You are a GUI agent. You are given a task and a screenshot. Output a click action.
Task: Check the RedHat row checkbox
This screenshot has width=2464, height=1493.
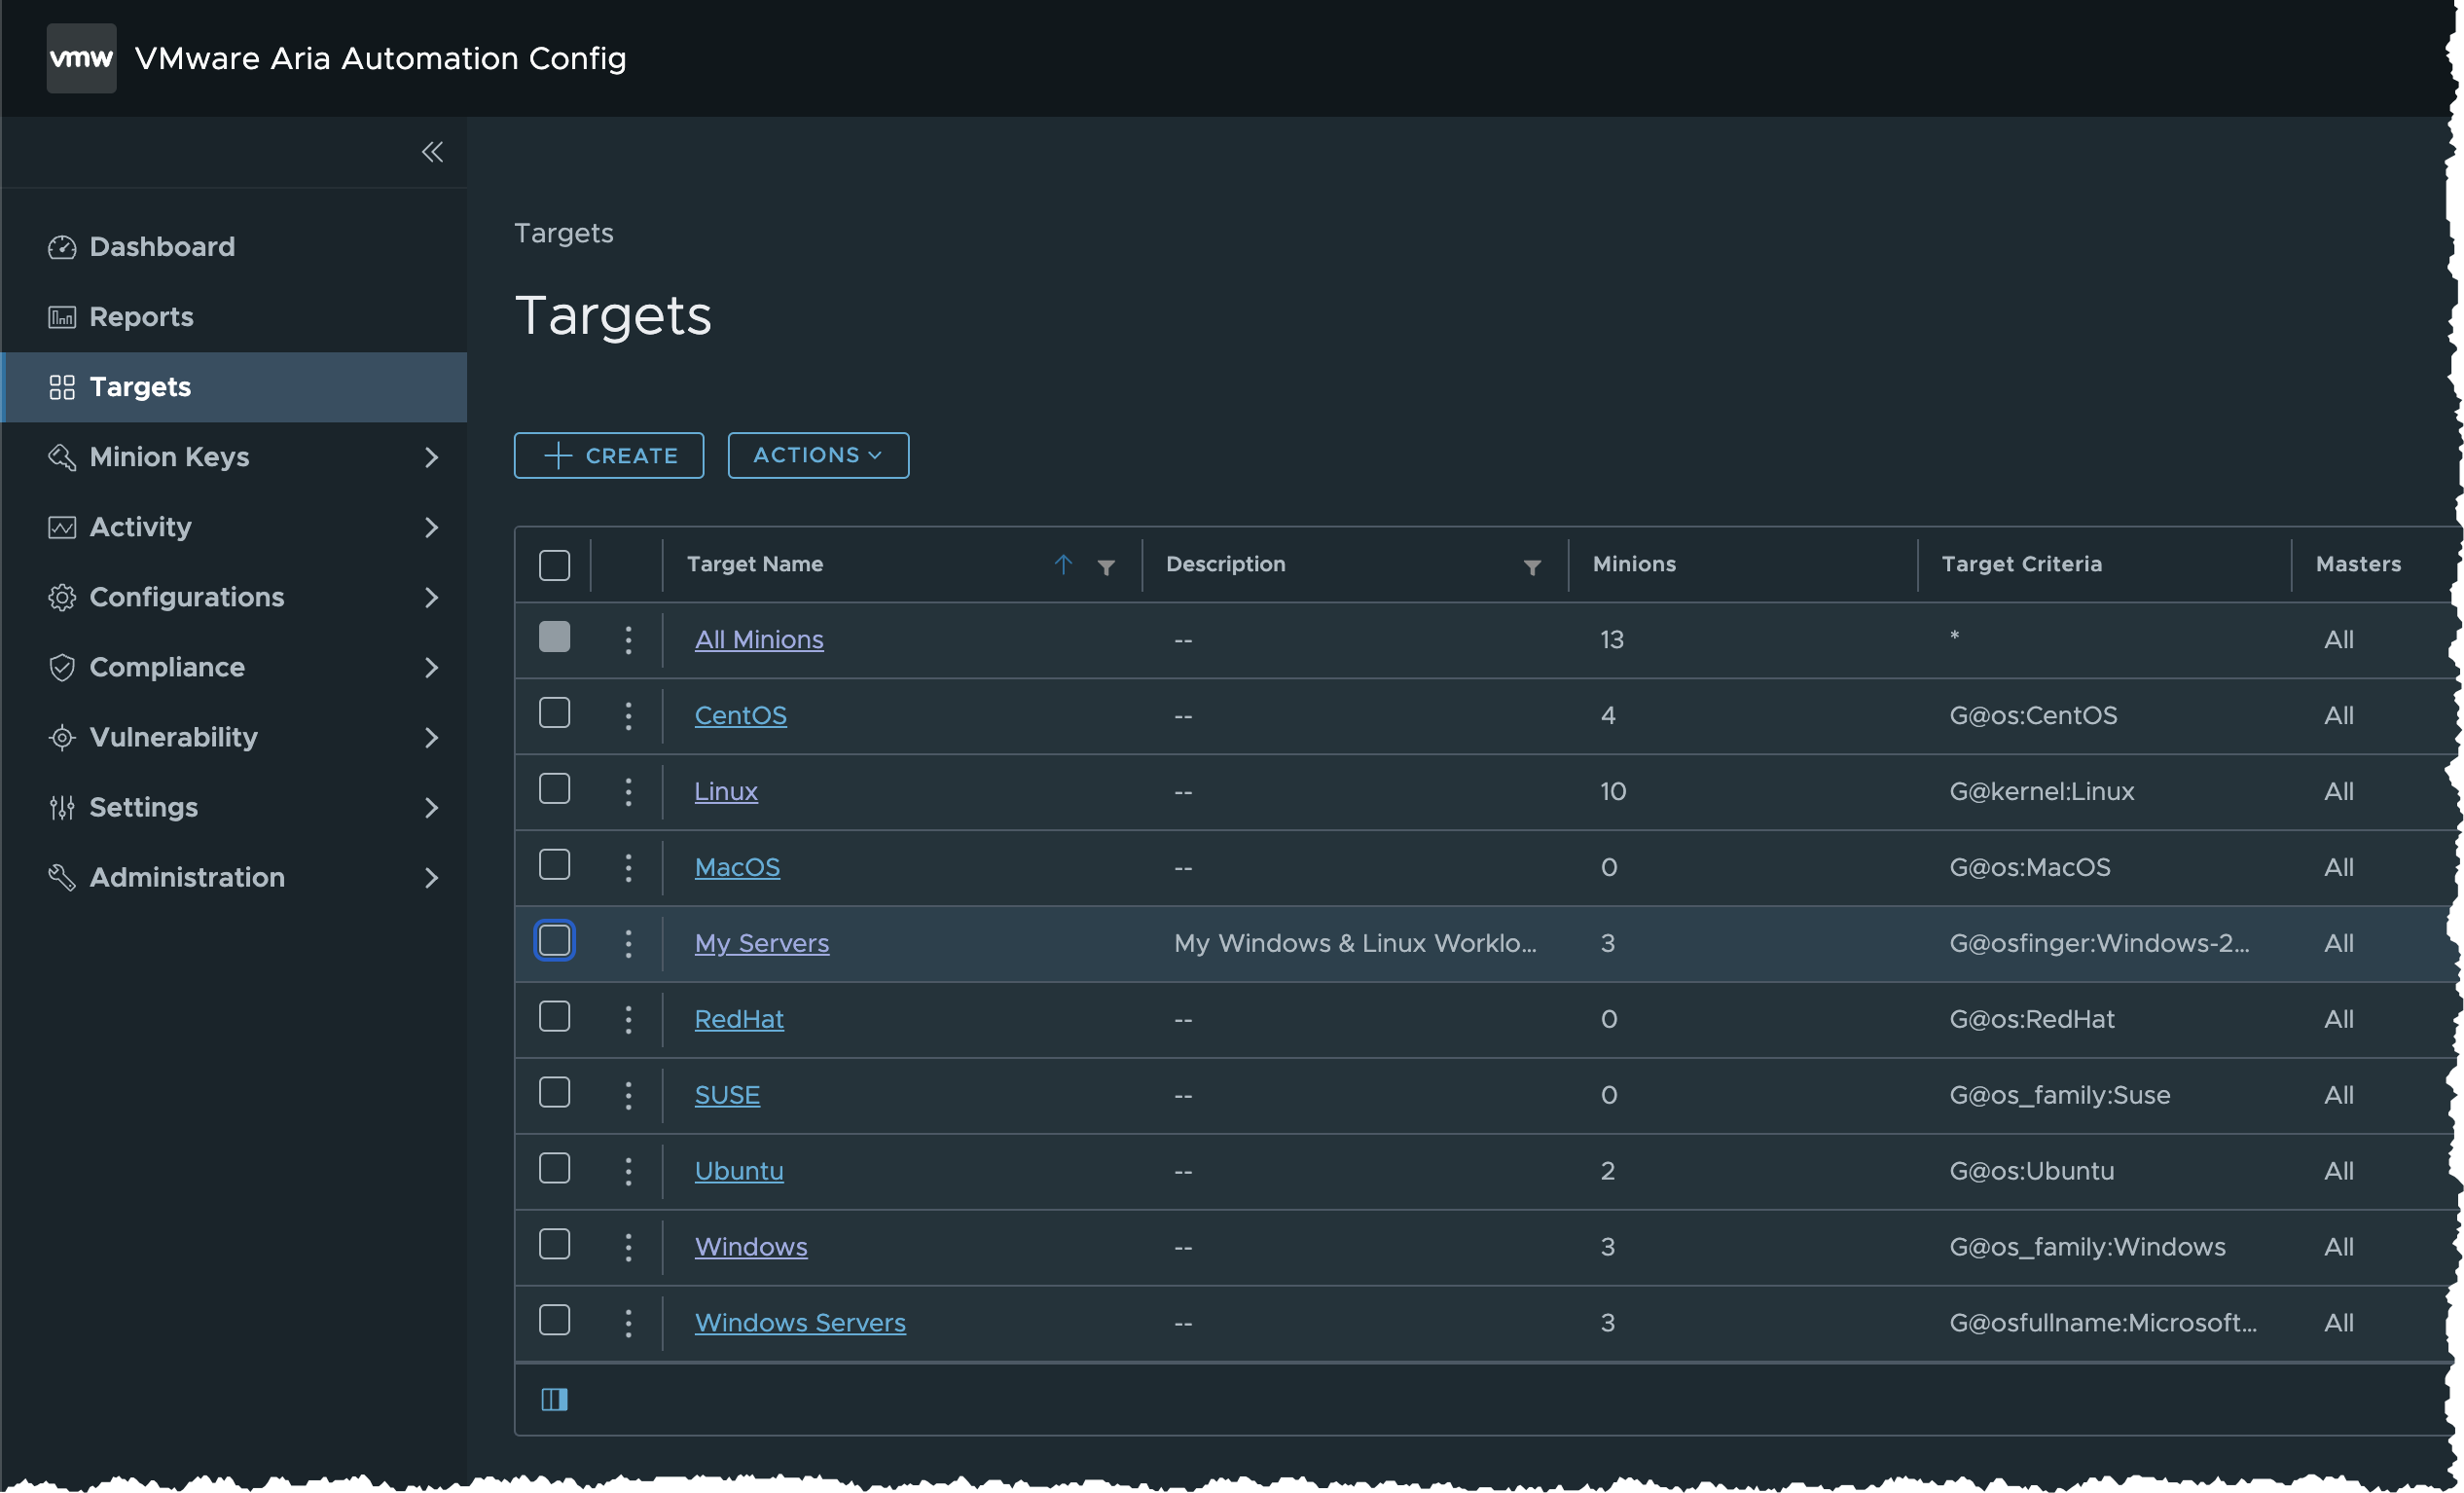tap(554, 1017)
